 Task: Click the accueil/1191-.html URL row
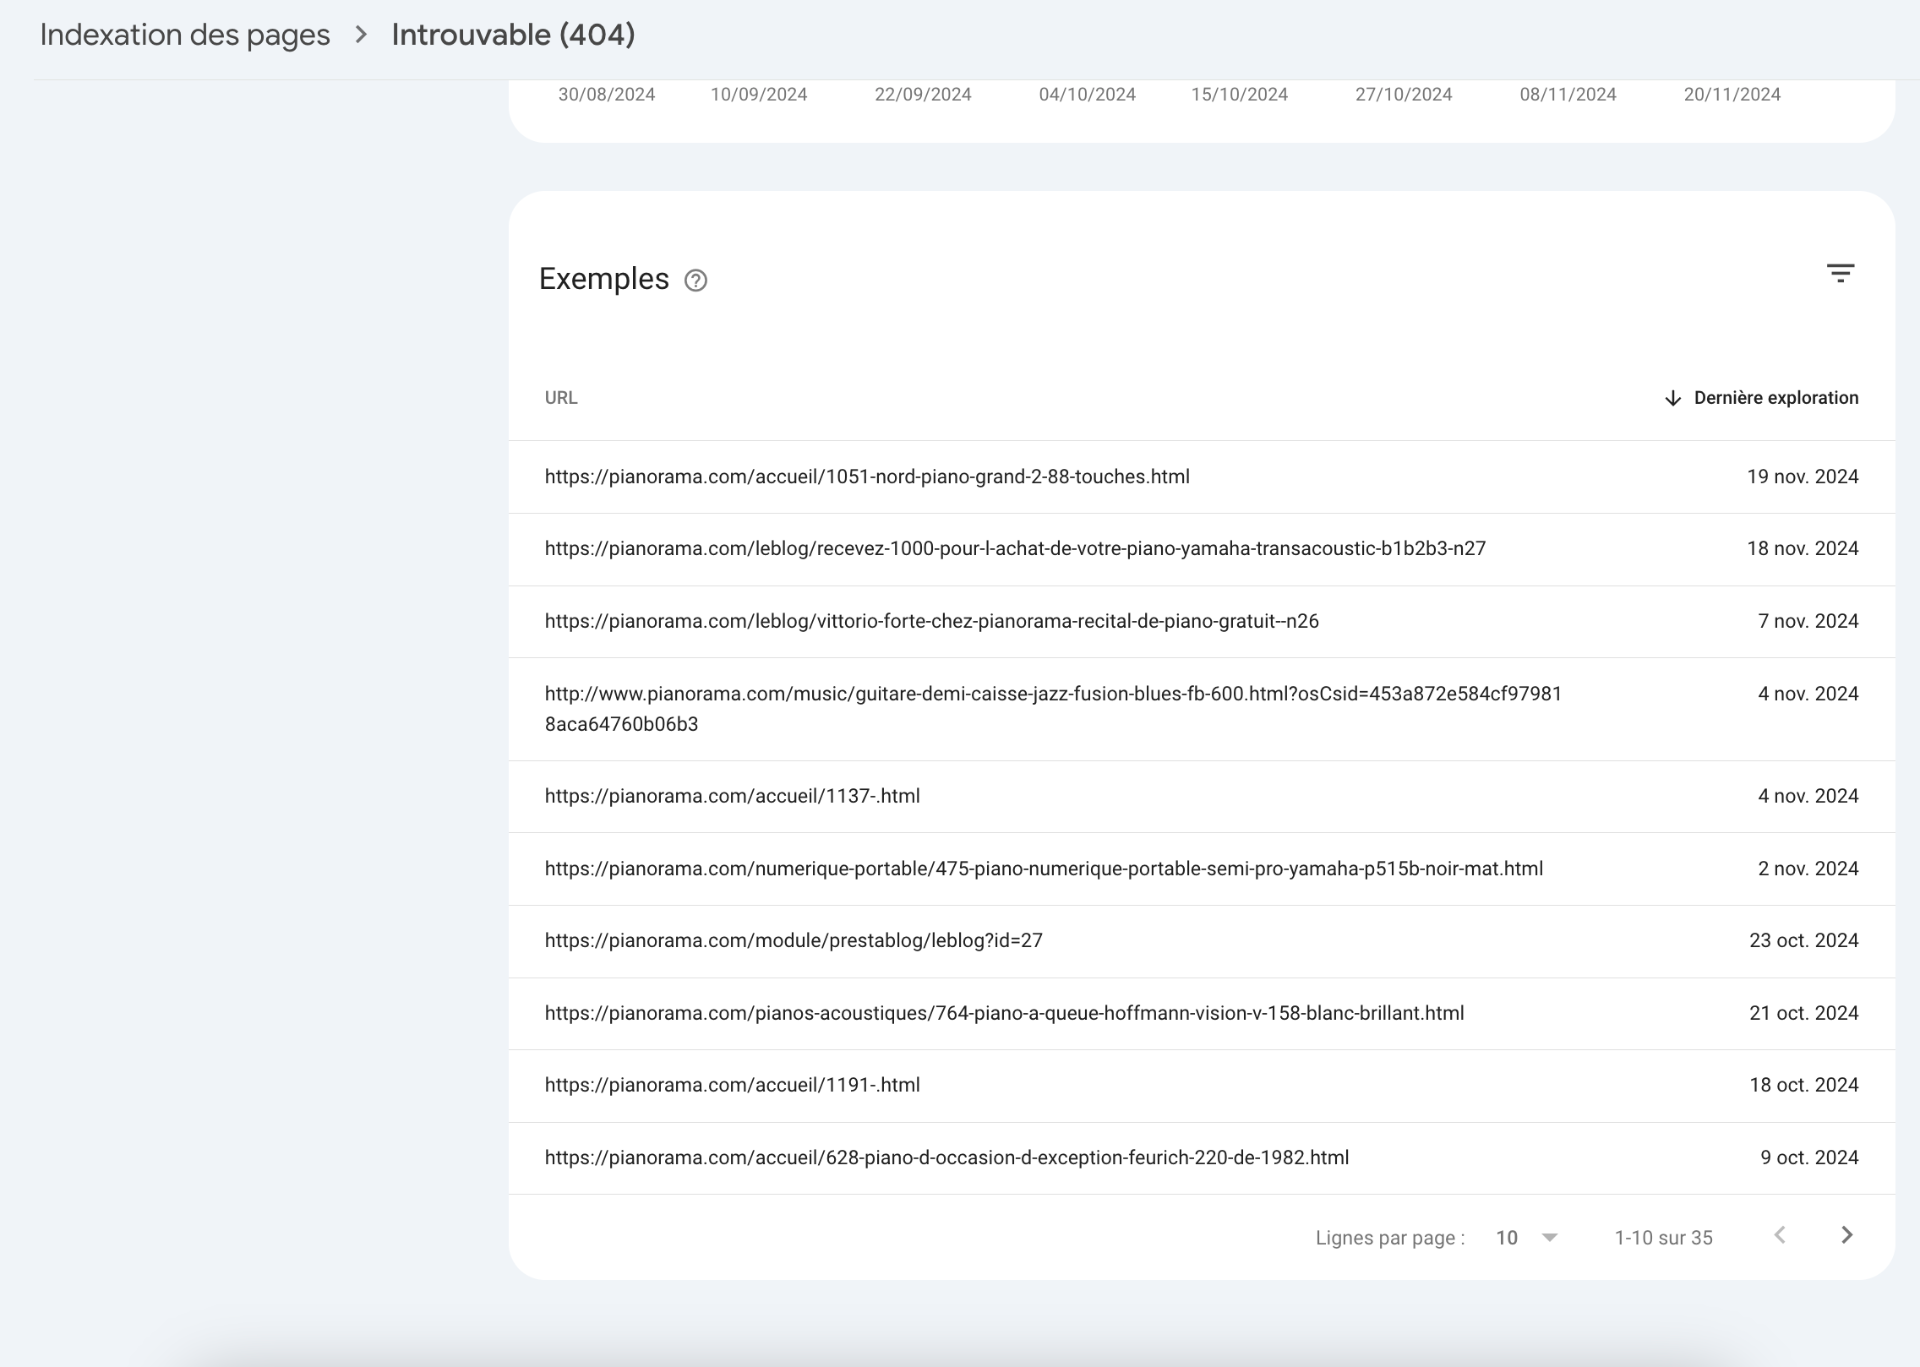pyautogui.click(x=732, y=1085)
